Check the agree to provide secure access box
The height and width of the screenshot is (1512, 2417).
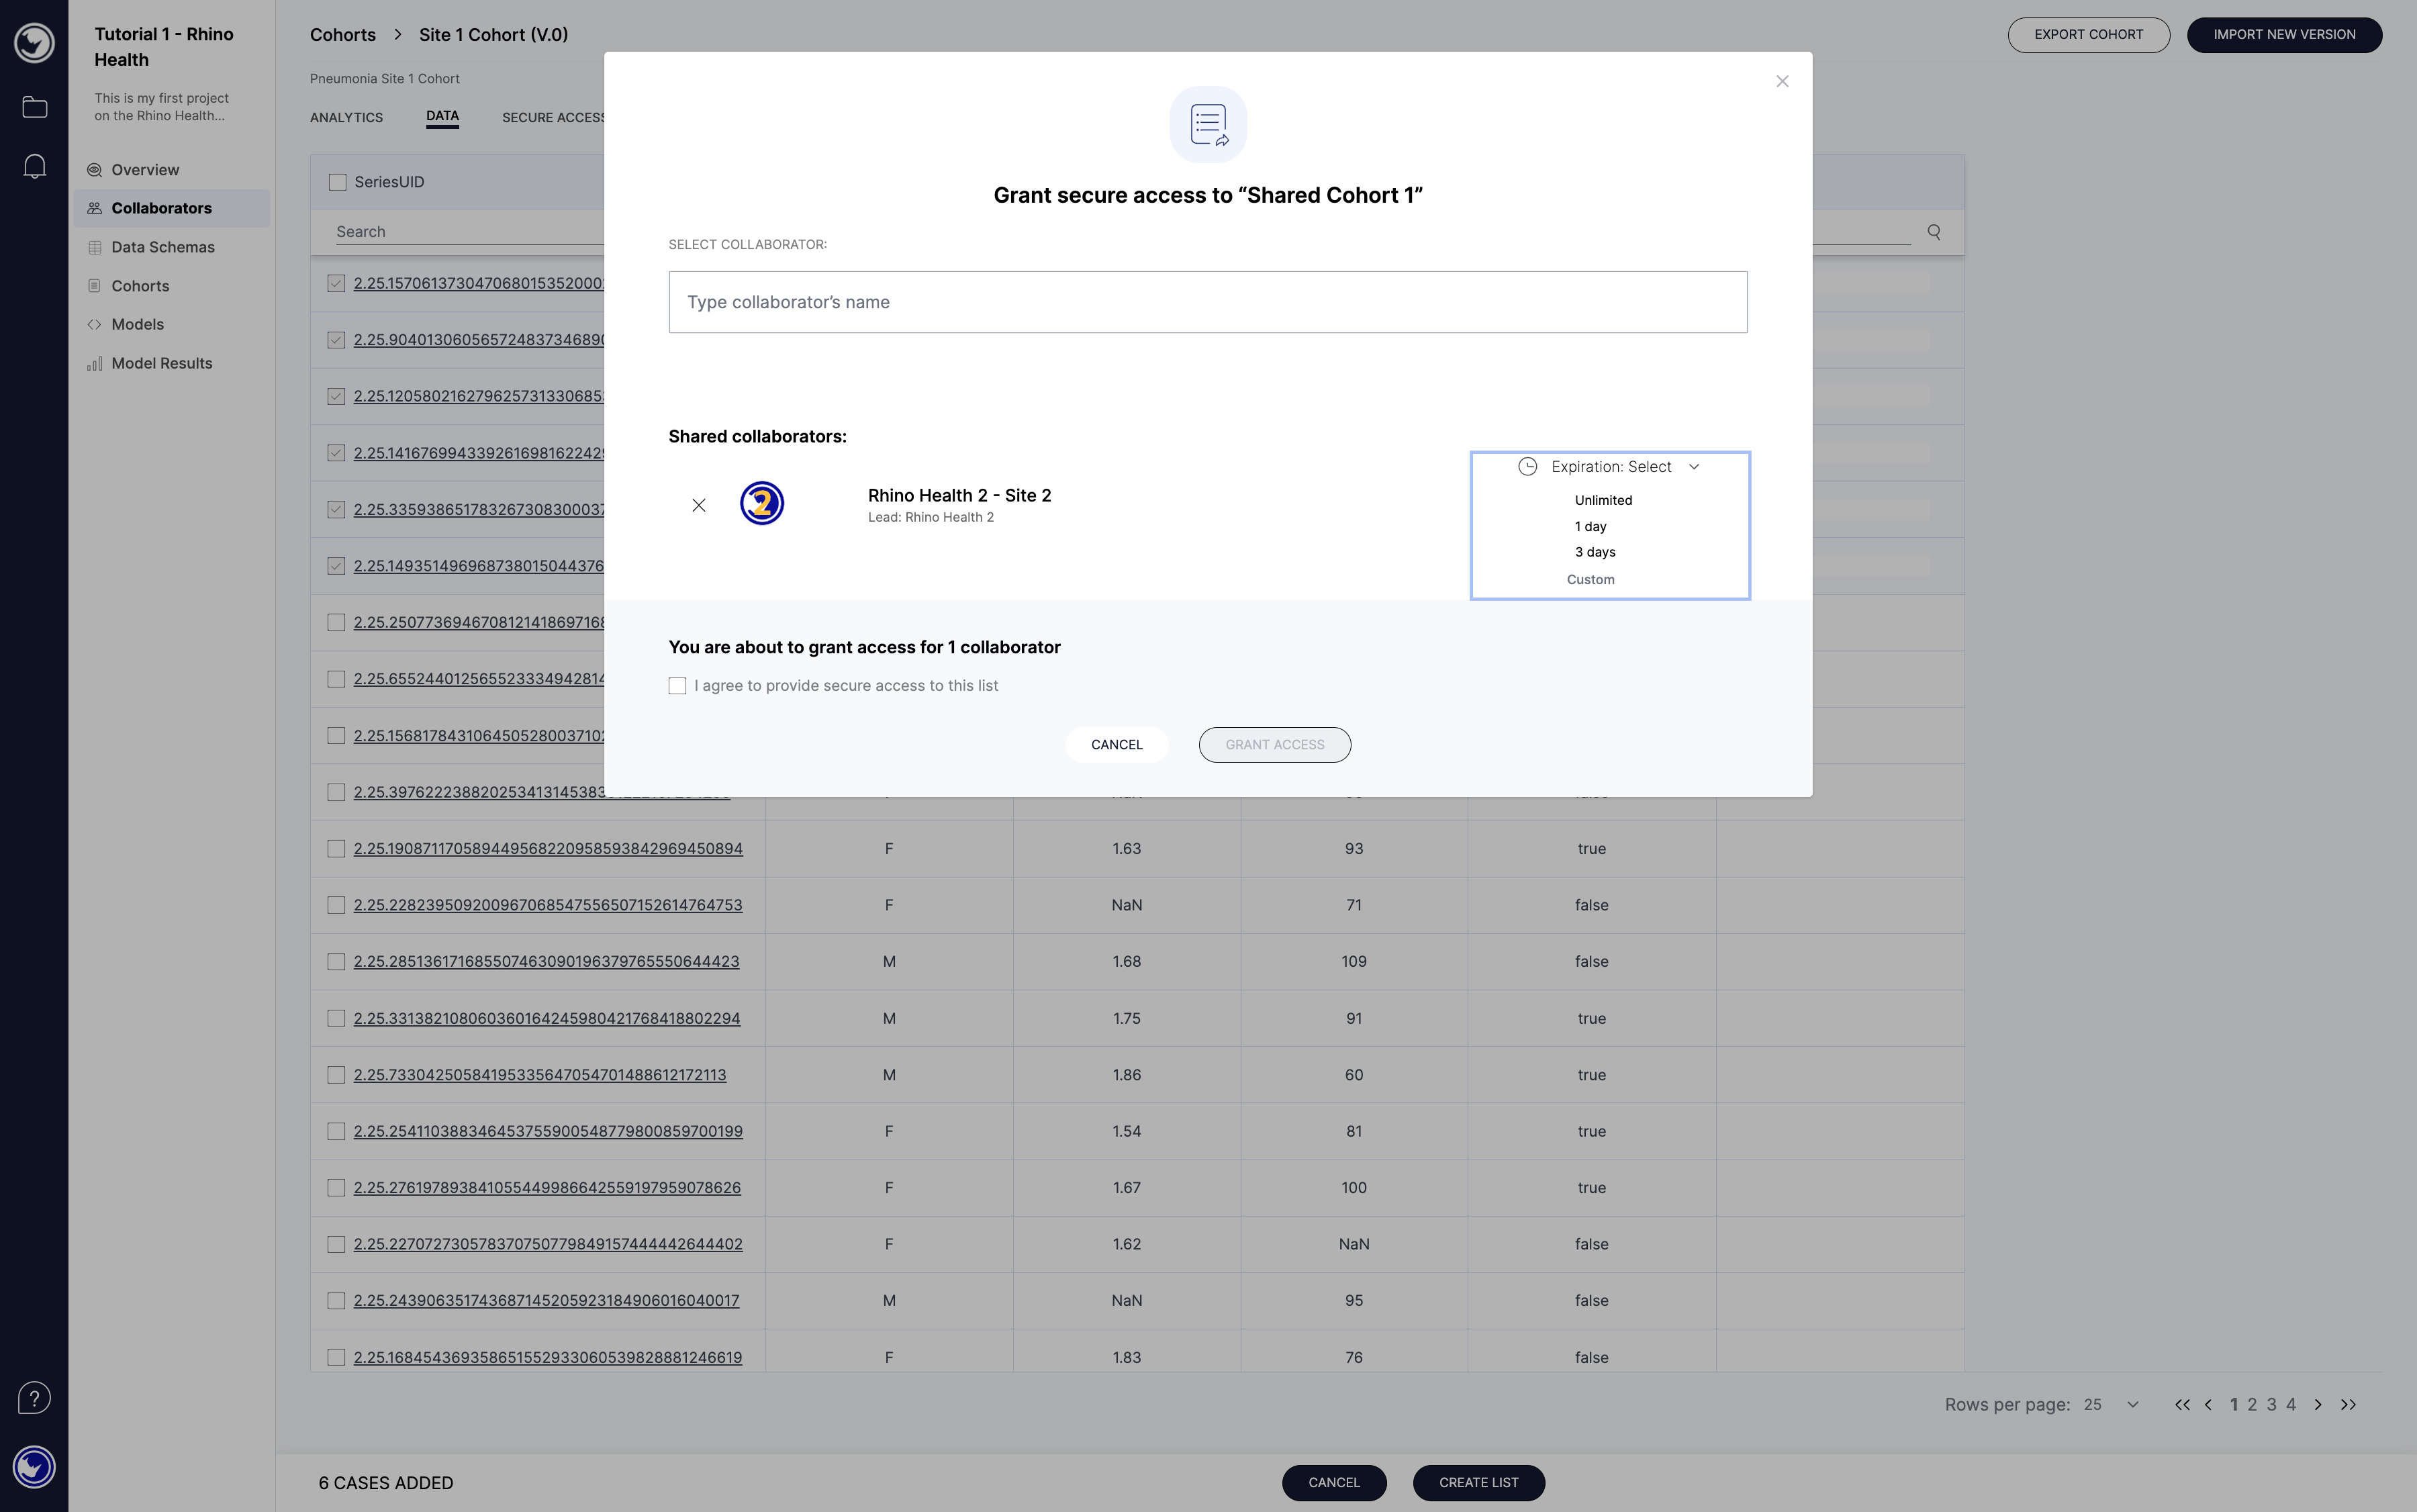click(x=677, y=686)
